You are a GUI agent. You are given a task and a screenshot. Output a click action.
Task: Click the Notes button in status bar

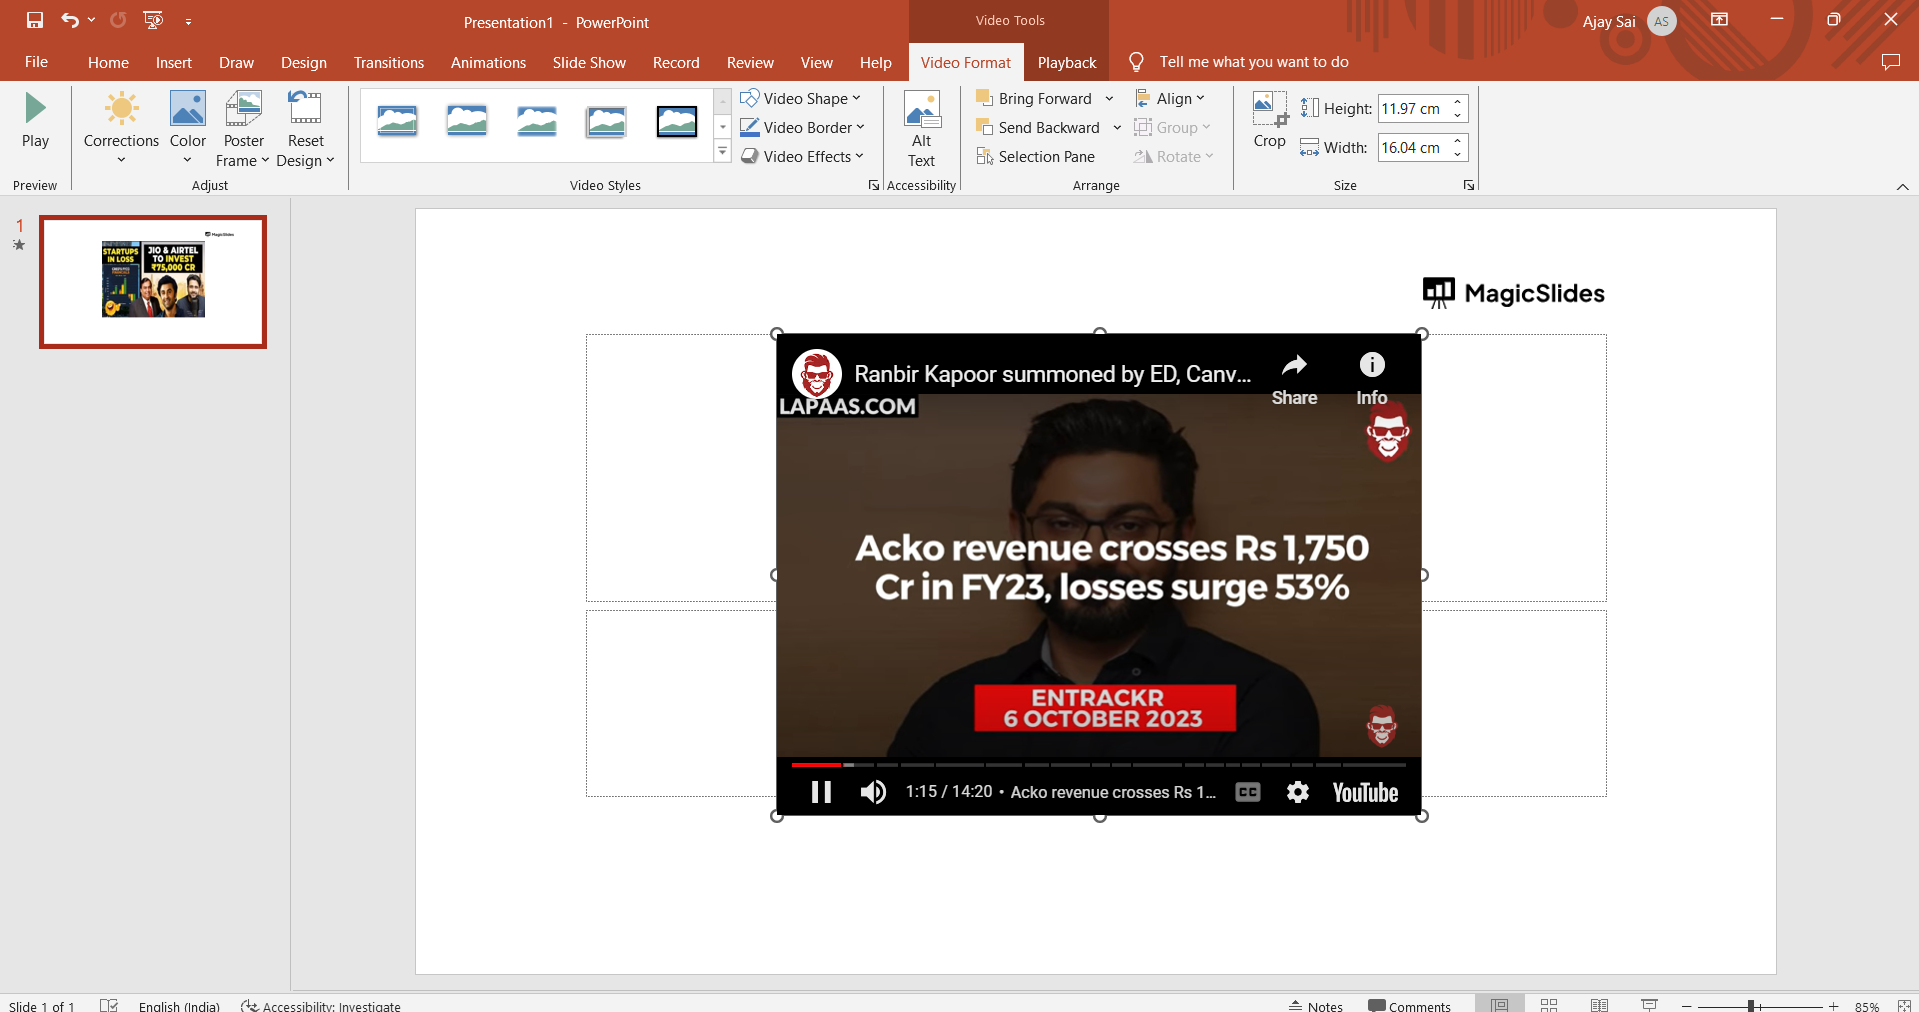pos(1316,1005)
